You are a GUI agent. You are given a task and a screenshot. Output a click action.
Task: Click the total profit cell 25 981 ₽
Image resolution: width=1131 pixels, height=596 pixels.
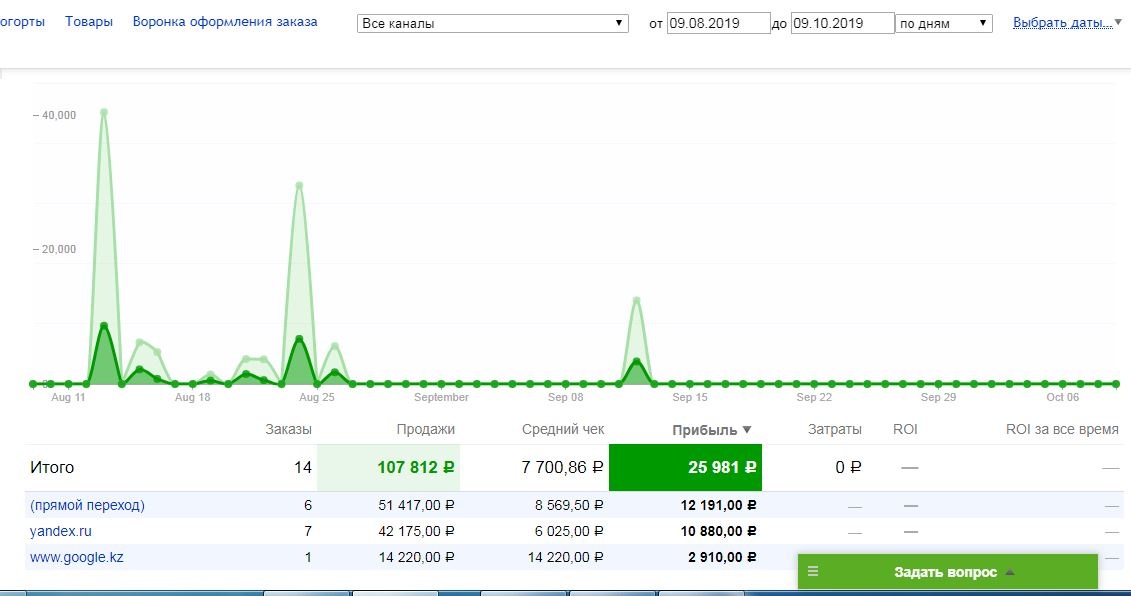point(685,468)
